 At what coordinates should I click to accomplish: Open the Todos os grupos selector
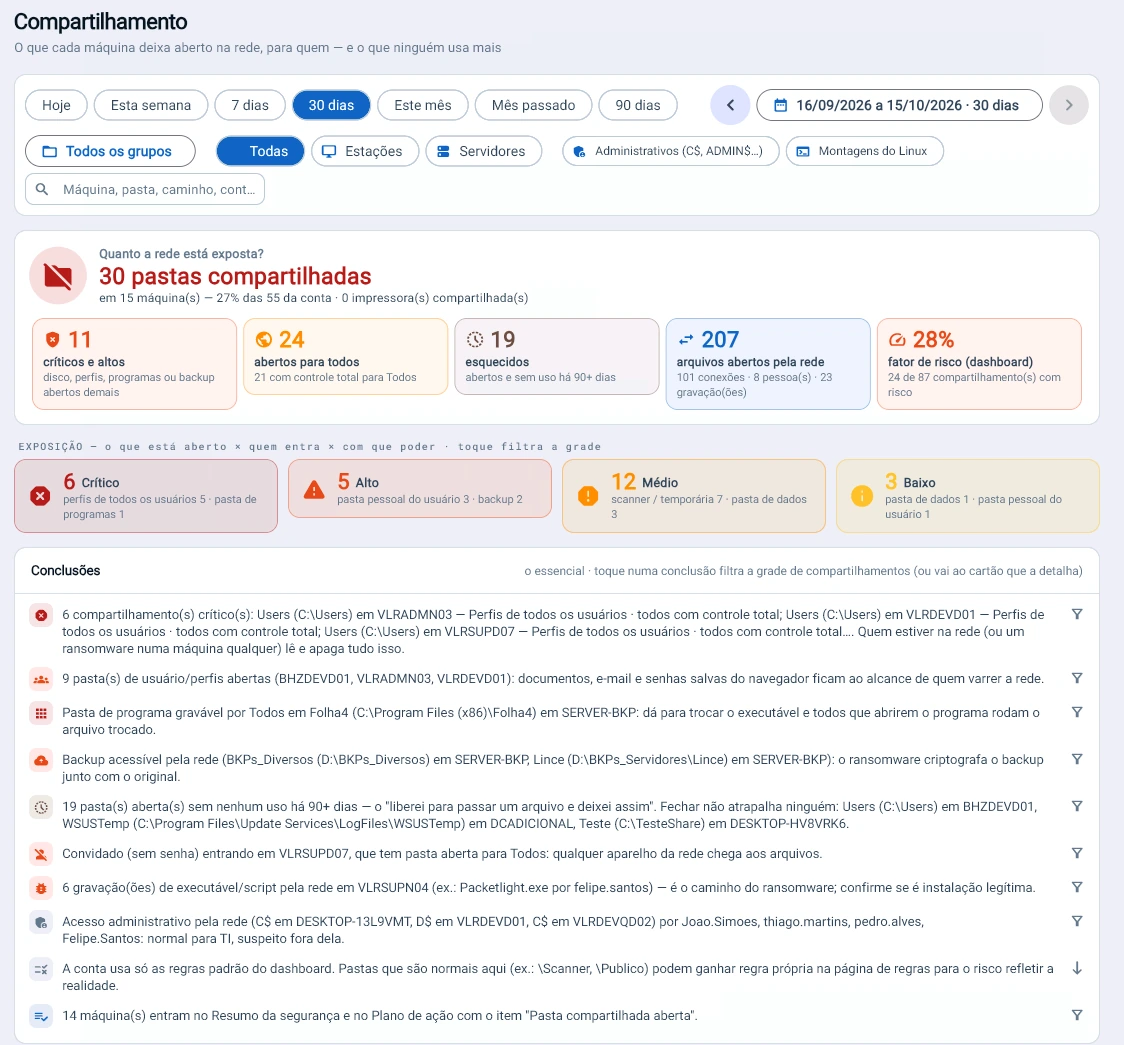click(x=110, y=151)
